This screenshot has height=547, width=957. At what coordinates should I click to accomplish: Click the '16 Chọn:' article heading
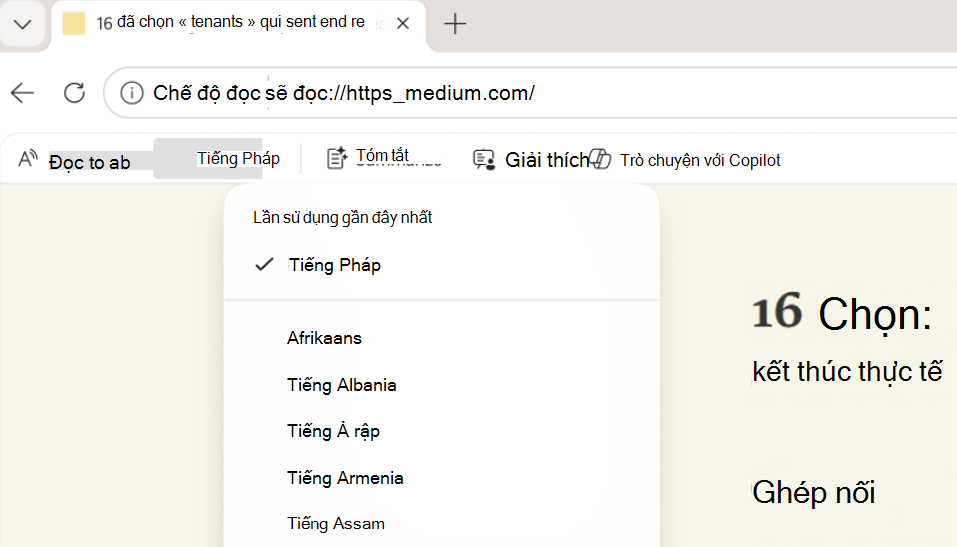tap(842, 313)
